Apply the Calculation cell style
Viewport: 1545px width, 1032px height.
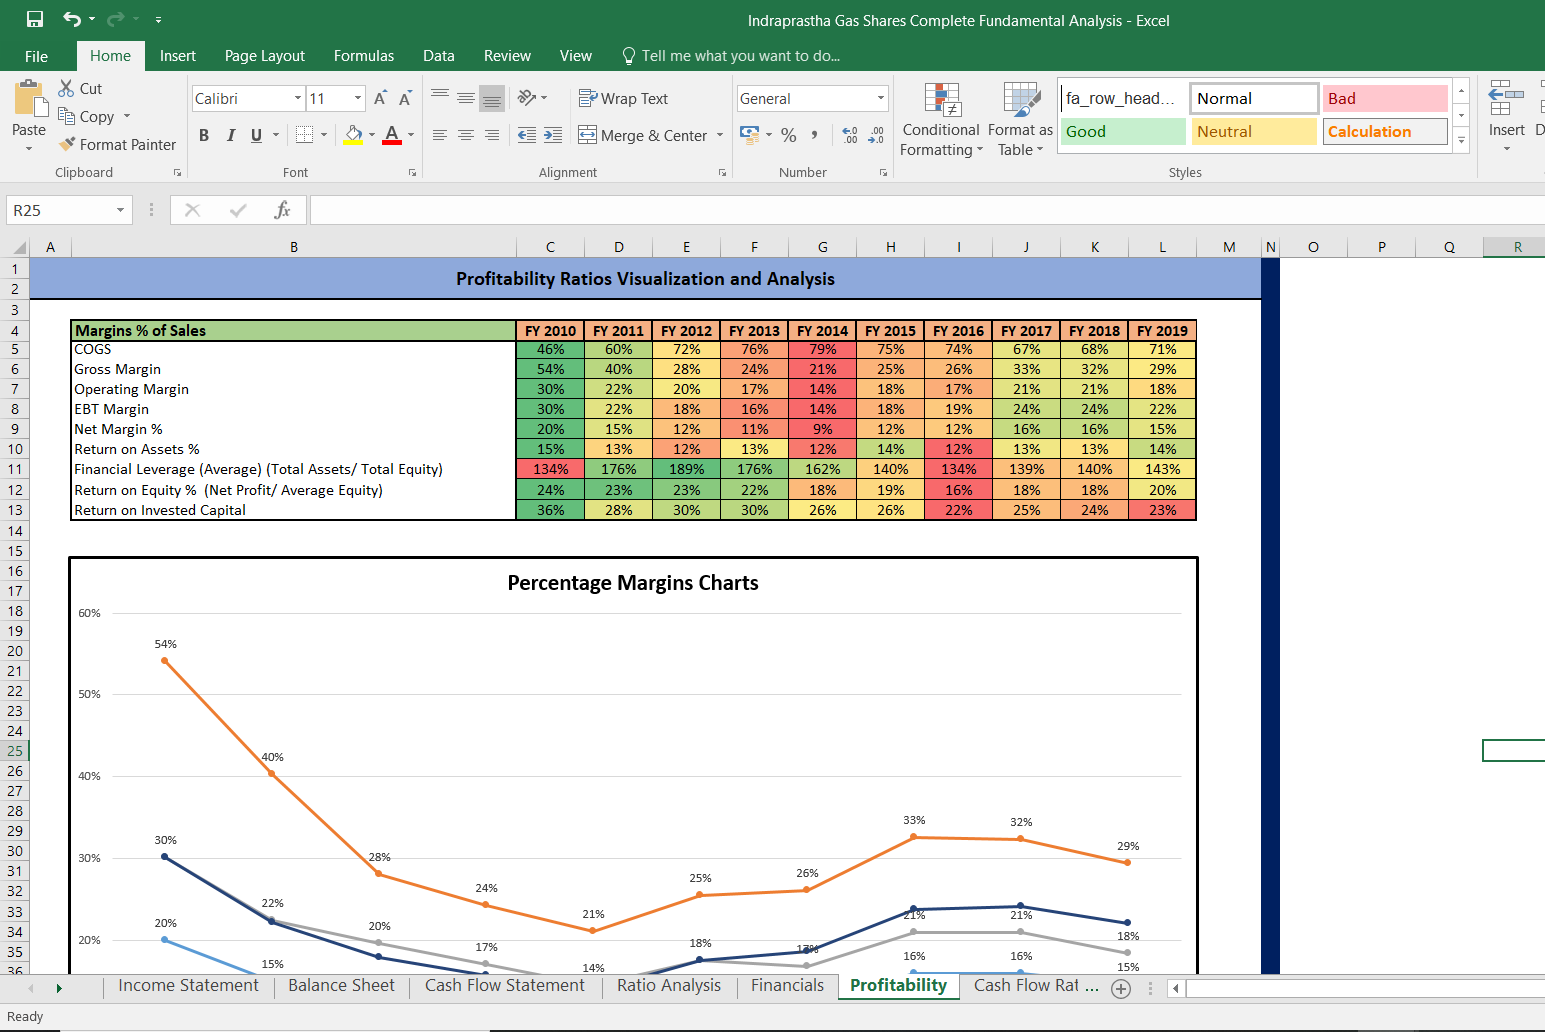(x=1385, y=131)
